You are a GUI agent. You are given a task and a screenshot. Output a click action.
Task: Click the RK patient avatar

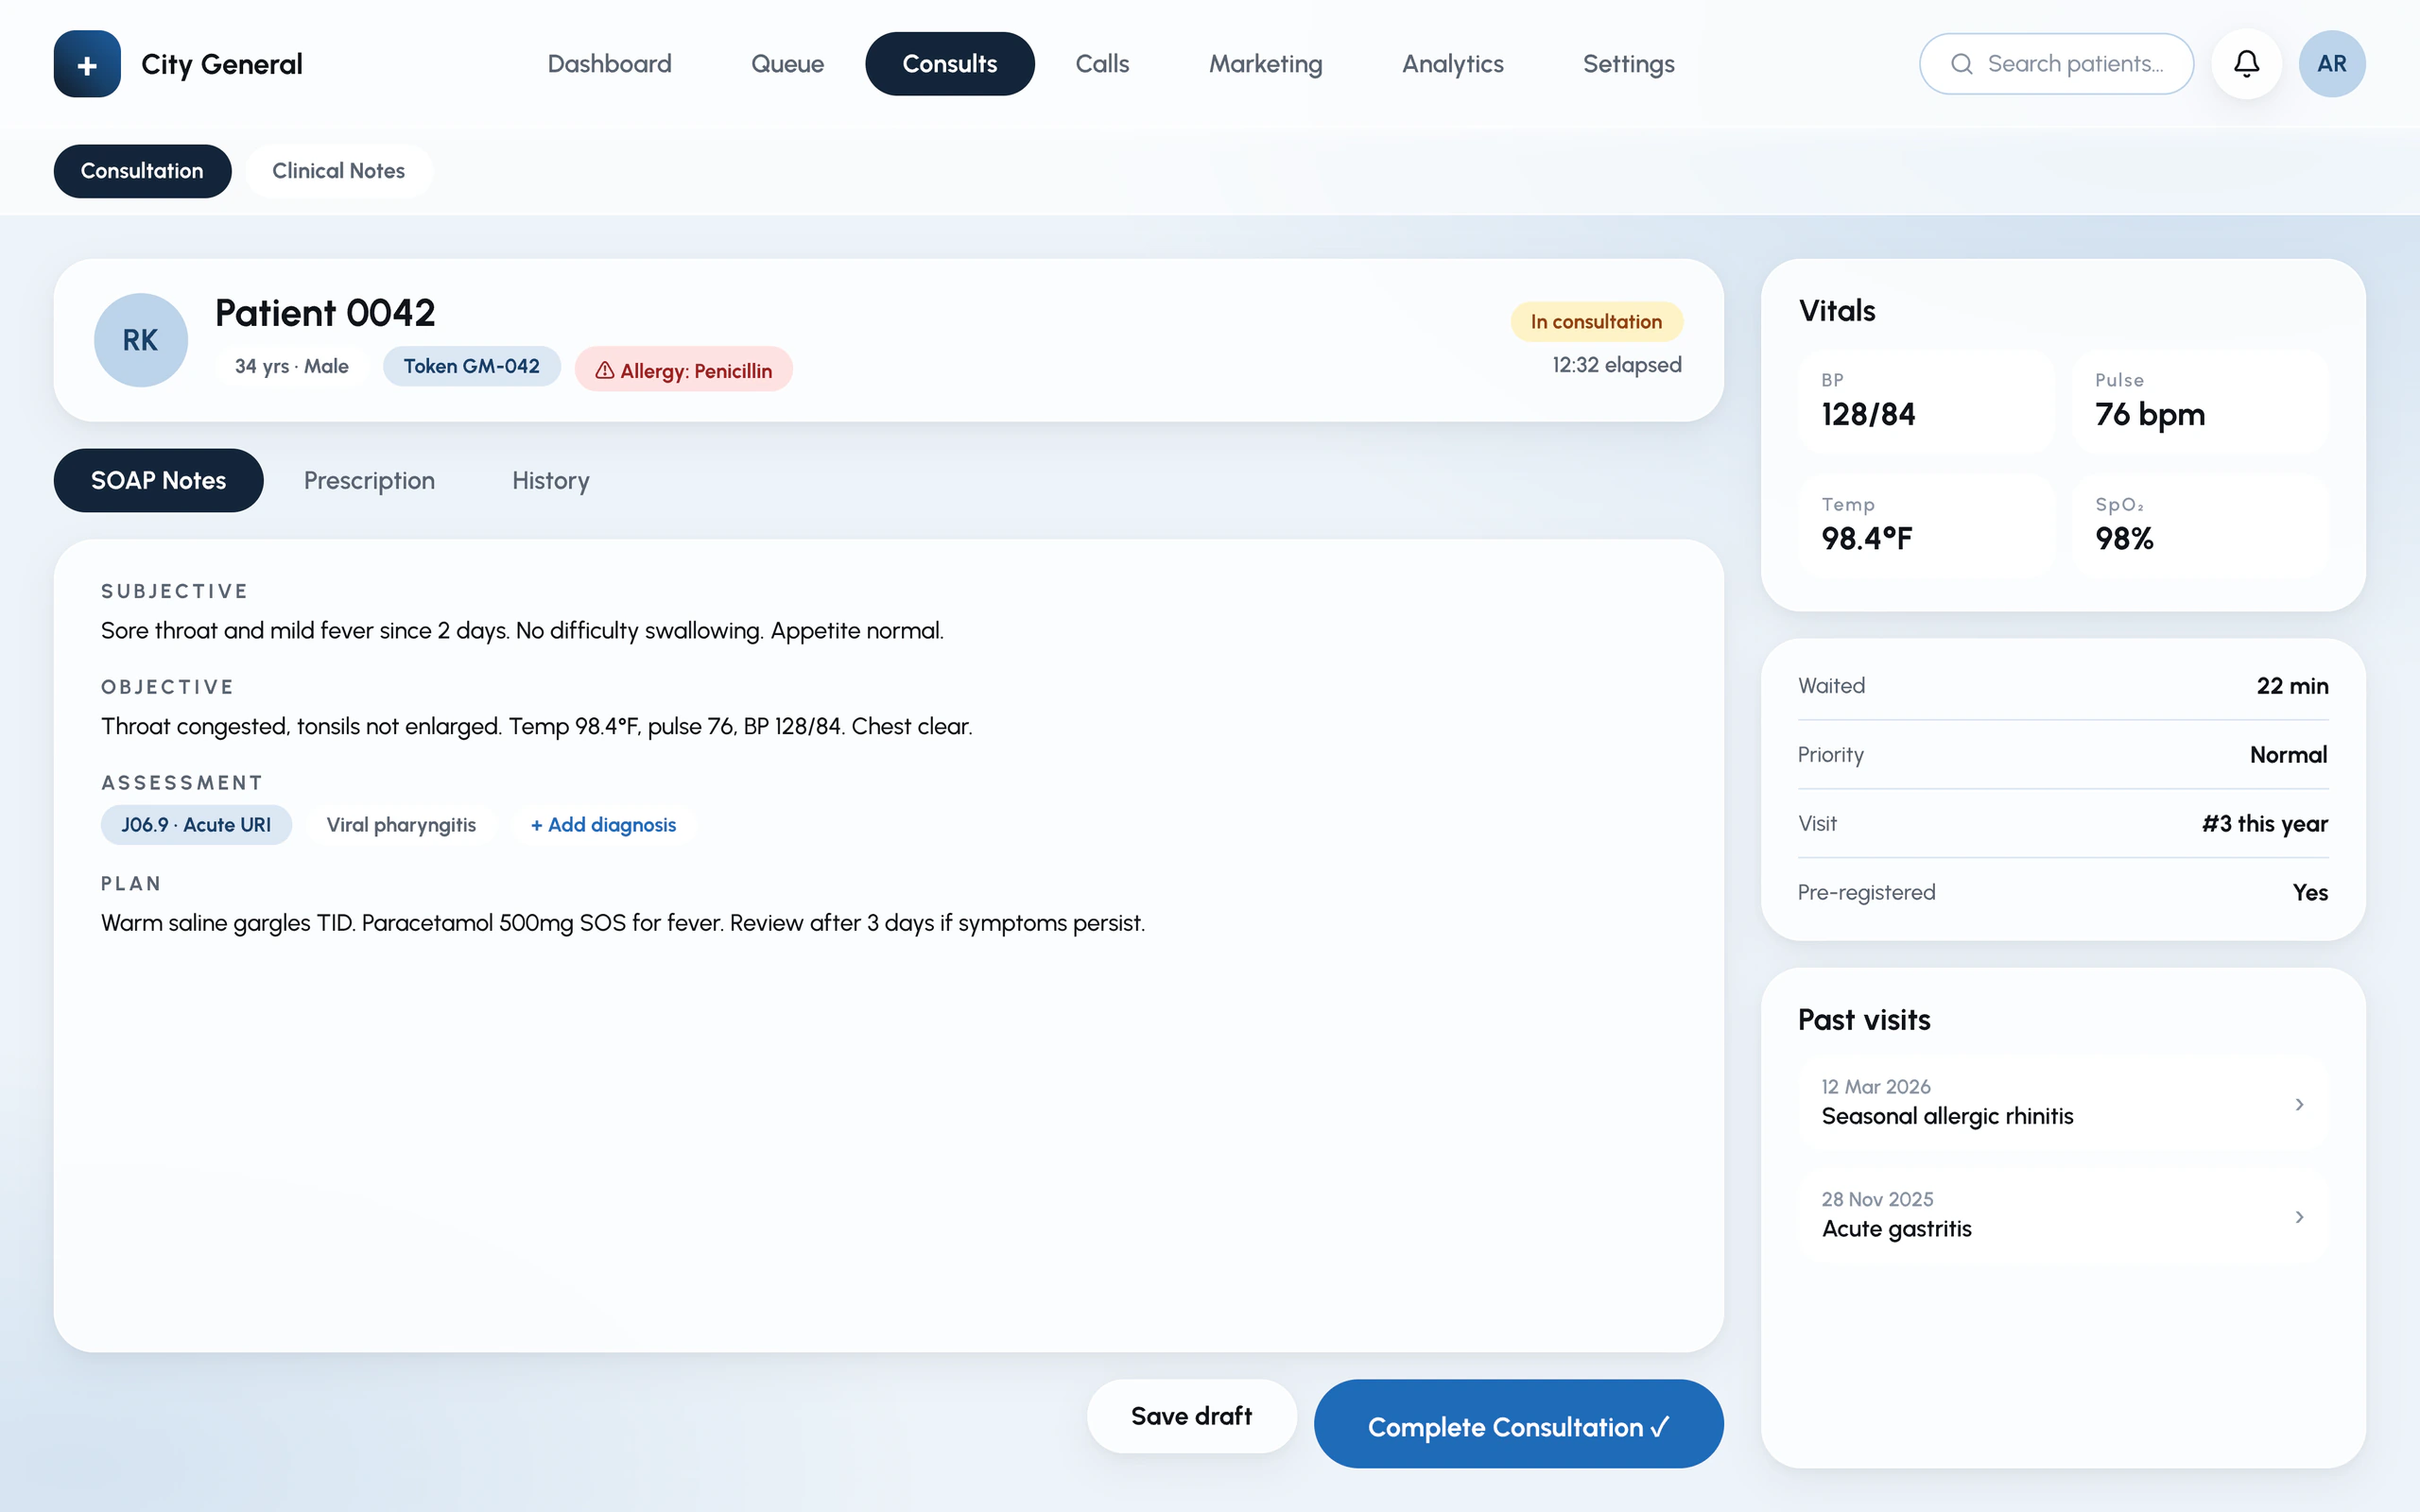[x=140, y=340]
